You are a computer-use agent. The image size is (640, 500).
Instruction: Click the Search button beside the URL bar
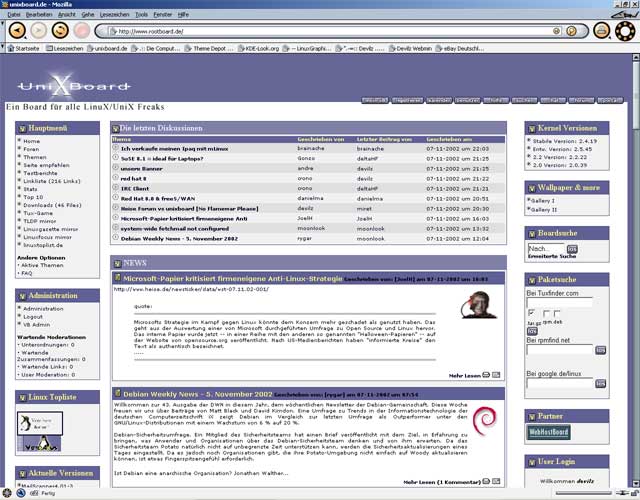571,31
